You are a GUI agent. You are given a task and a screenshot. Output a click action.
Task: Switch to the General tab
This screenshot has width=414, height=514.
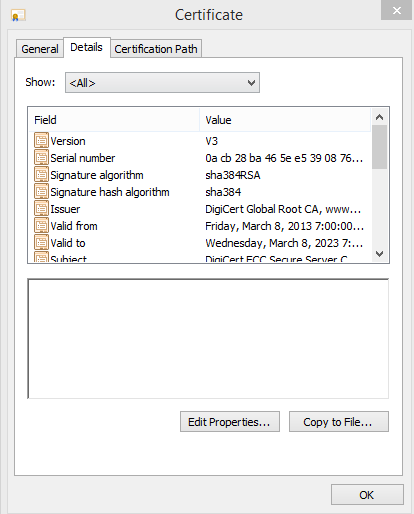[40, 49]
